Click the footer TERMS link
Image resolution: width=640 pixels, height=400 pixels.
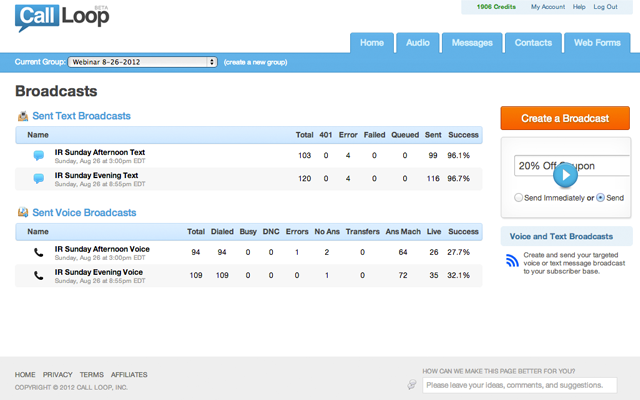pos(91,375)
